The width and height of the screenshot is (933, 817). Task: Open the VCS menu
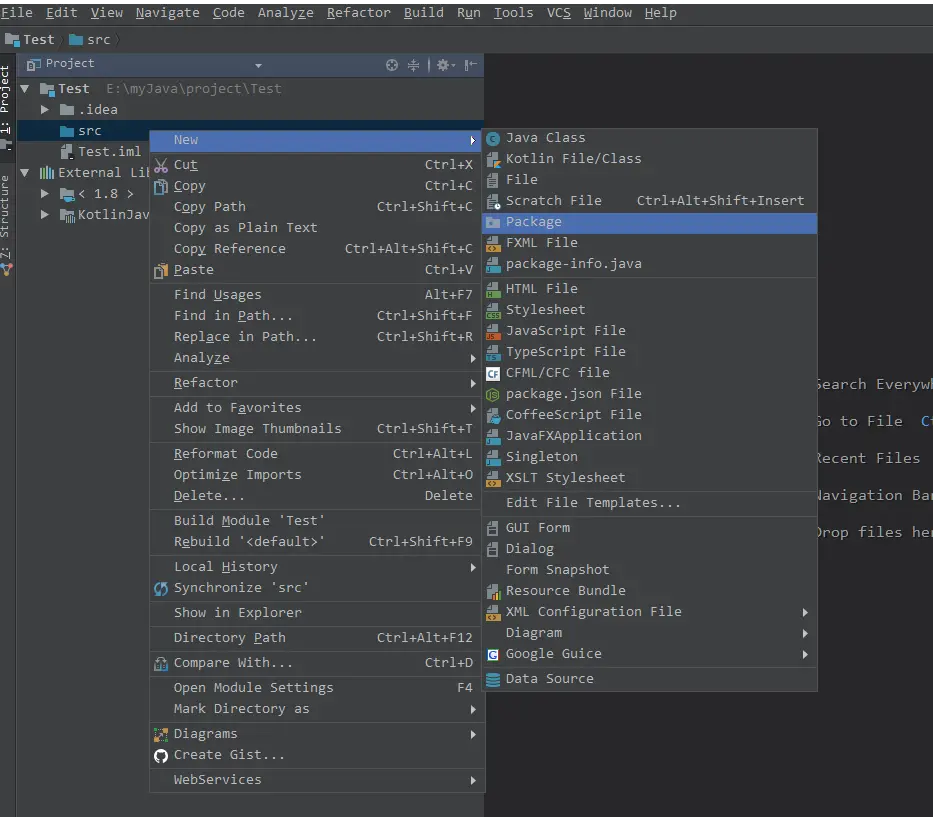(559, 12)
